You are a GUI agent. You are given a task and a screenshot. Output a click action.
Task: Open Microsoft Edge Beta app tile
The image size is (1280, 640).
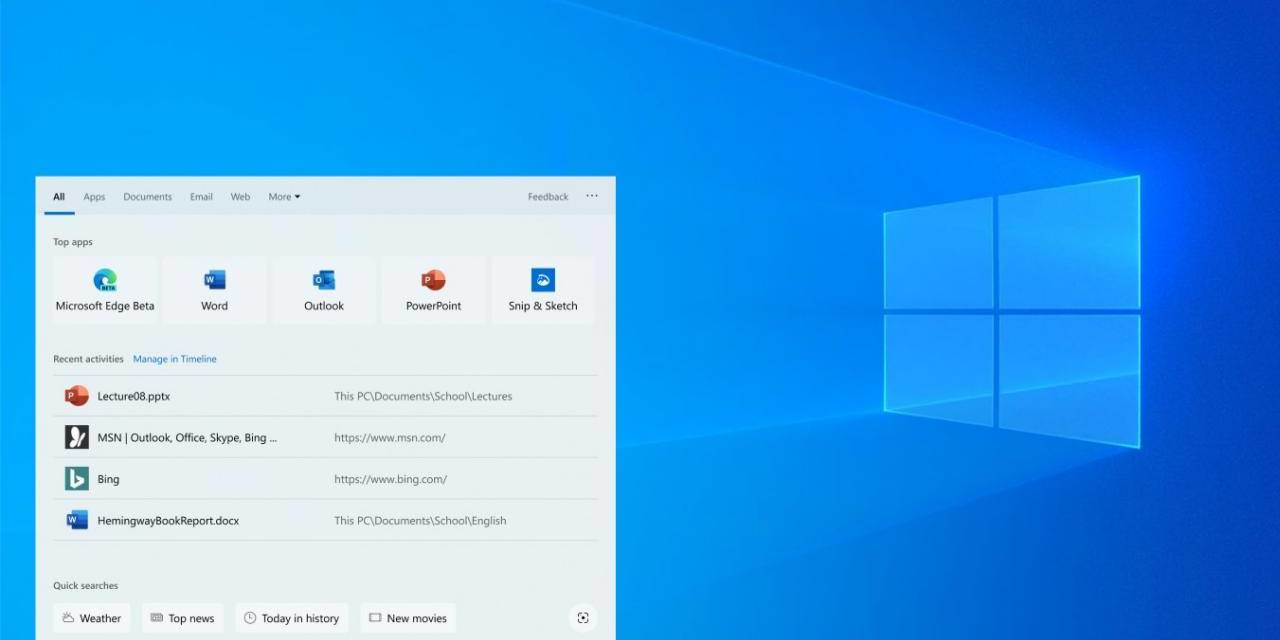click(x=105, y=290)
